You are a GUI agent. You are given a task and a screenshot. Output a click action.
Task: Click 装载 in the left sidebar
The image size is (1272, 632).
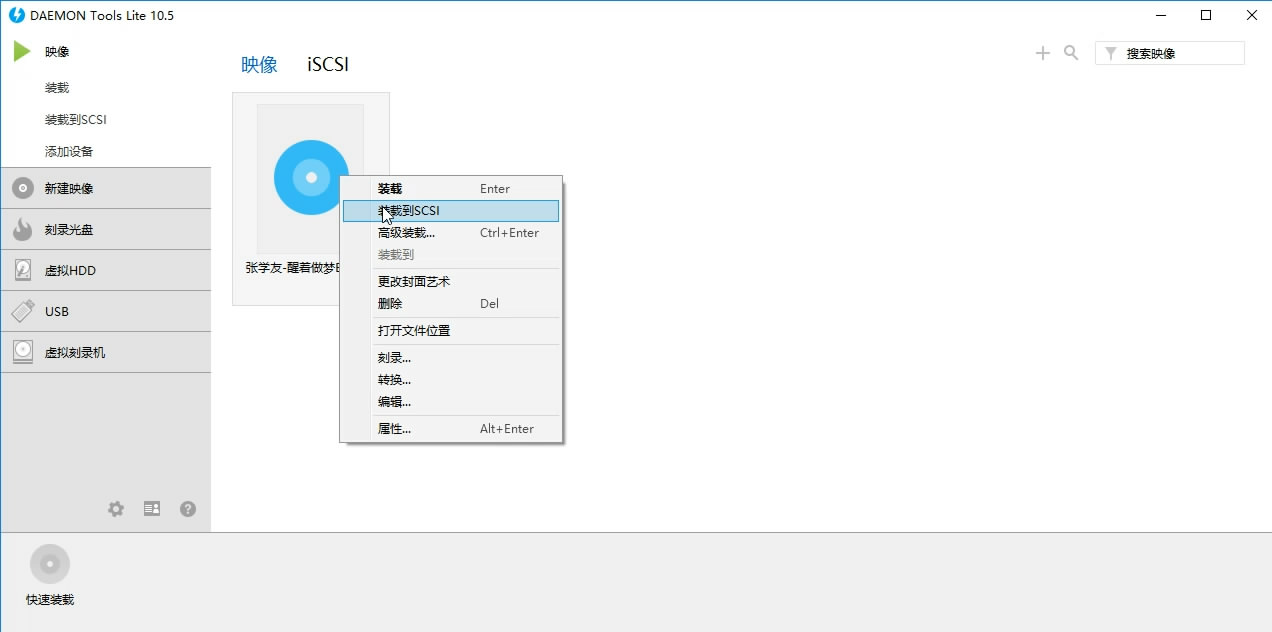click(x=57, y=88)
